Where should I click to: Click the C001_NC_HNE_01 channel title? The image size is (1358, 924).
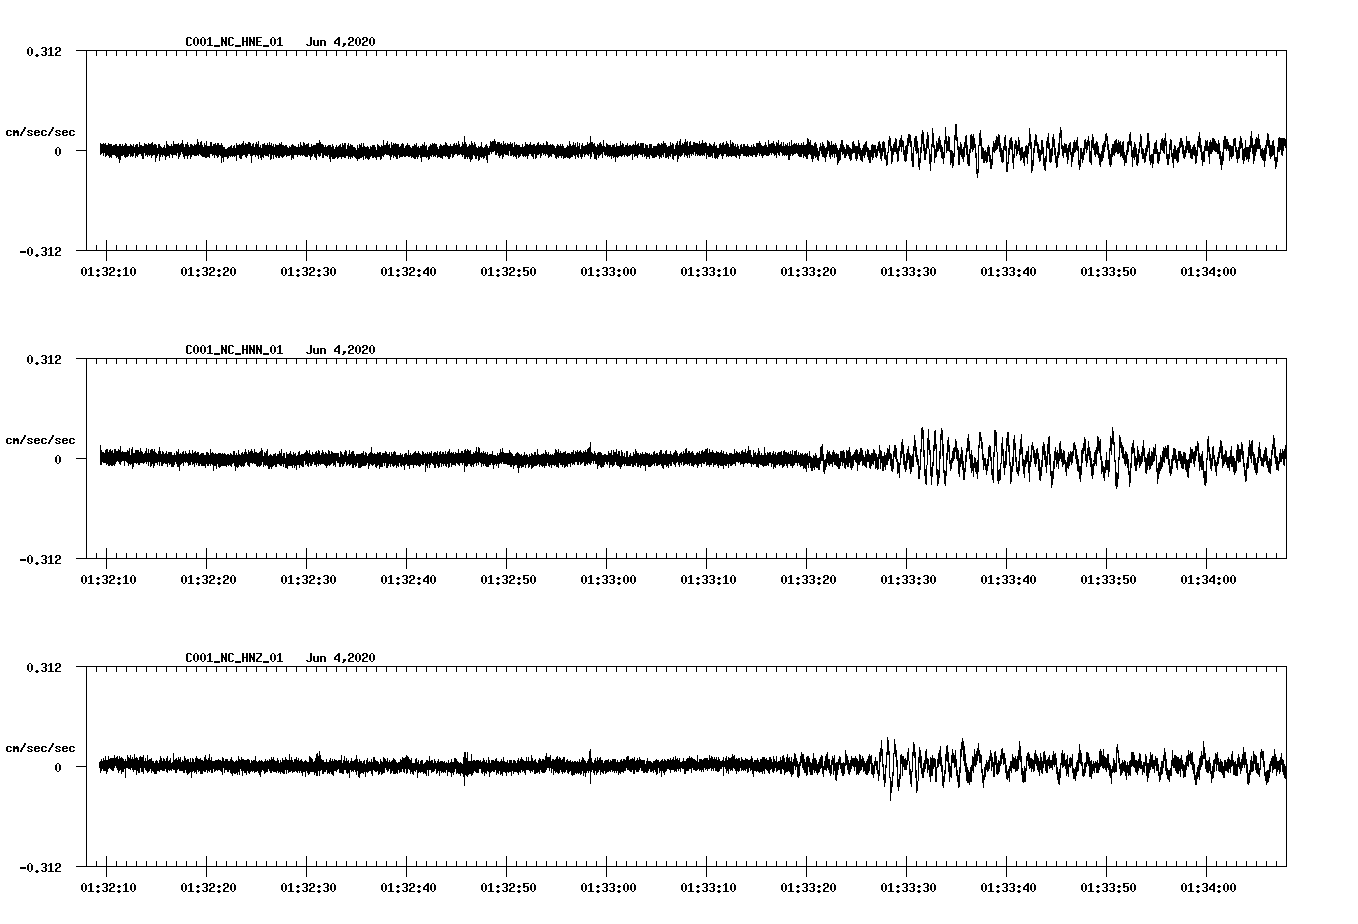[x=234, y=42]
